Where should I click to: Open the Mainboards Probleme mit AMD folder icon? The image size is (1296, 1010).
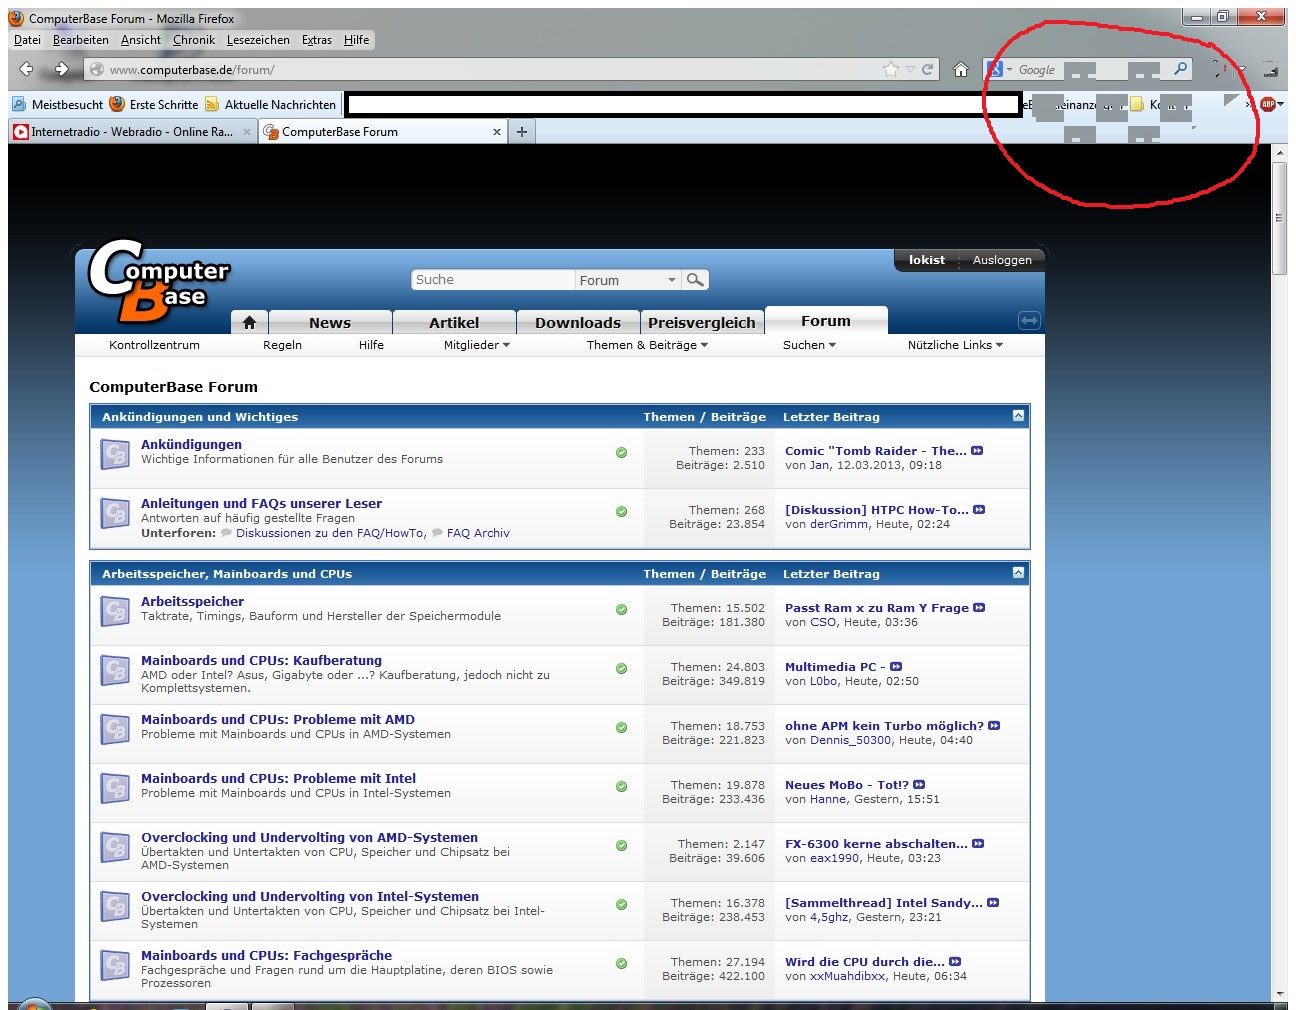[115, 730]
